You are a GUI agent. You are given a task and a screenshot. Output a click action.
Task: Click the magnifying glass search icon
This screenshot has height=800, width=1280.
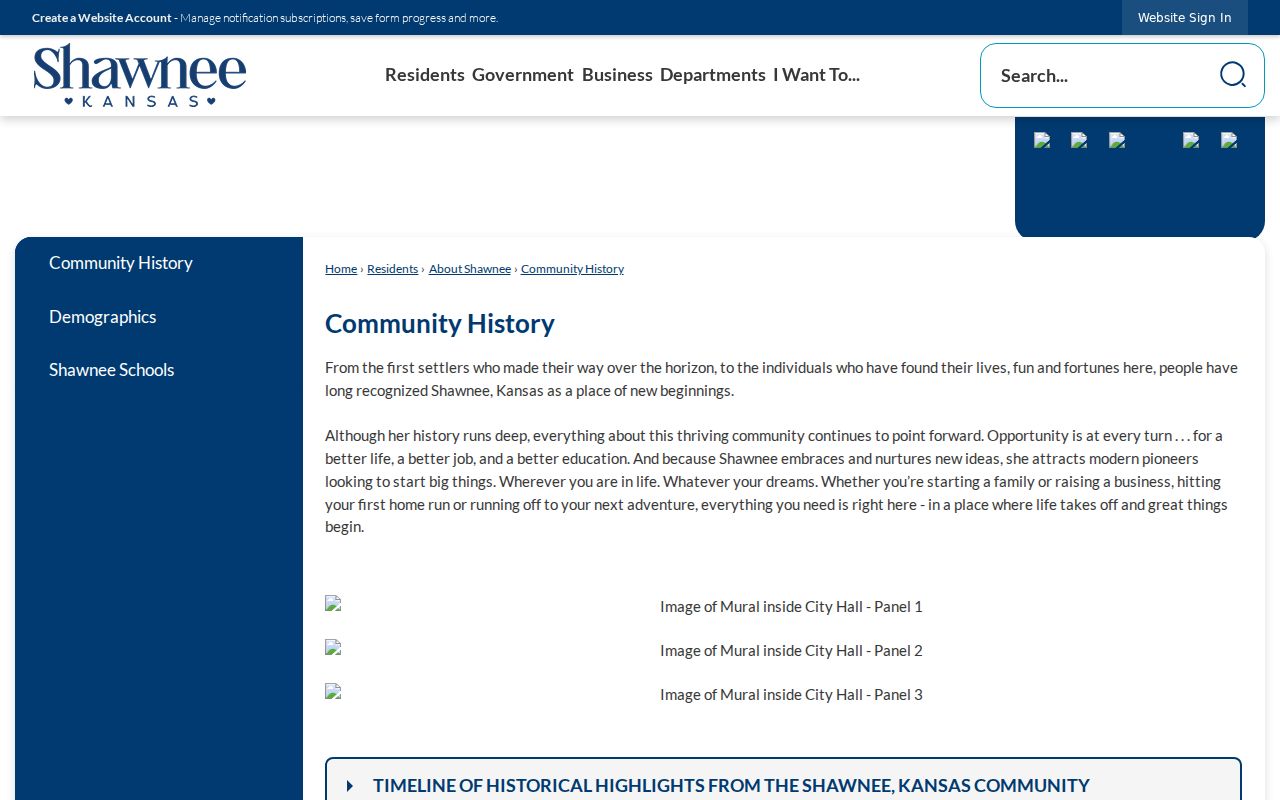point(1232,75)
